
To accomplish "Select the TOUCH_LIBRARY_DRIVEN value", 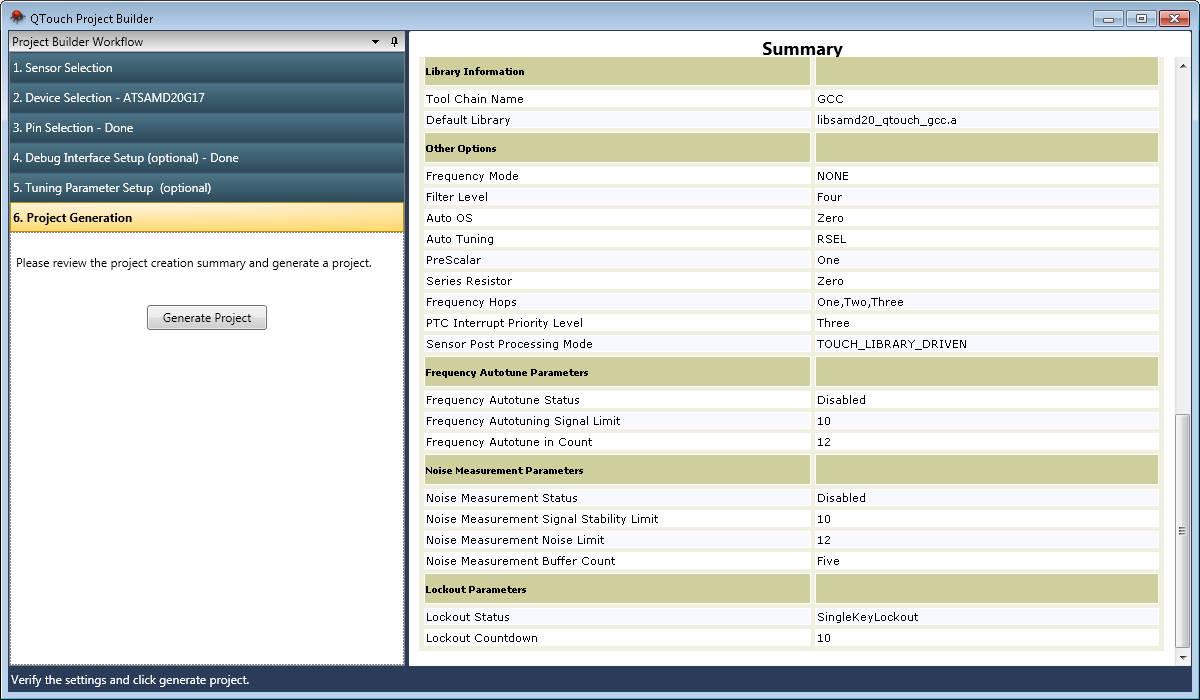I will (x=892, y=344).
